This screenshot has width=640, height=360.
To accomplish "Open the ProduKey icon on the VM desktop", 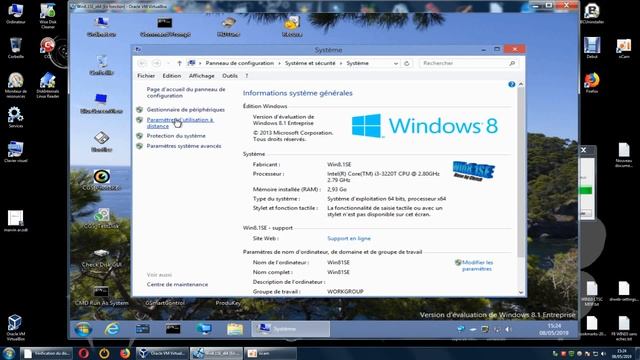I will pyautogui.click(x=228, y=302).
